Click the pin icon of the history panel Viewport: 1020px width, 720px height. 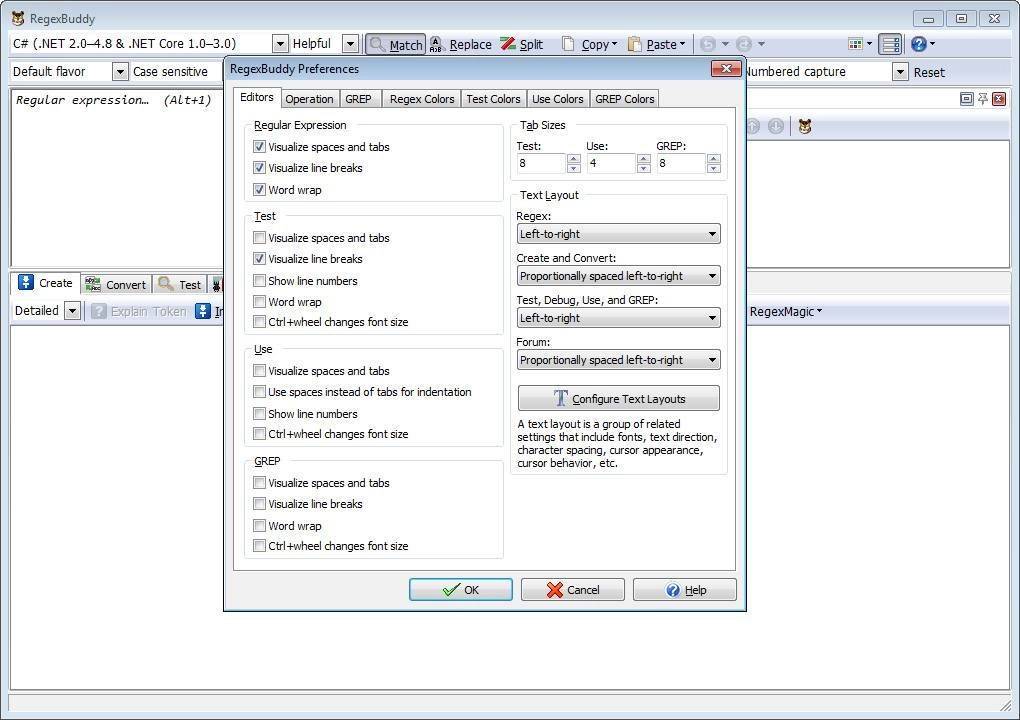pos(983,99)
